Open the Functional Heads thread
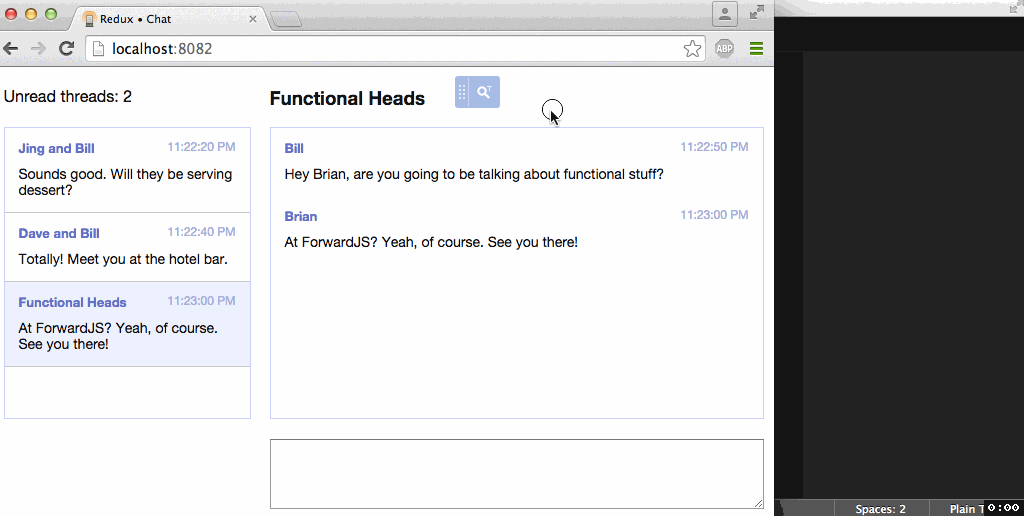This screenshot has width=1024, height=516. click(x=127, y=324)
